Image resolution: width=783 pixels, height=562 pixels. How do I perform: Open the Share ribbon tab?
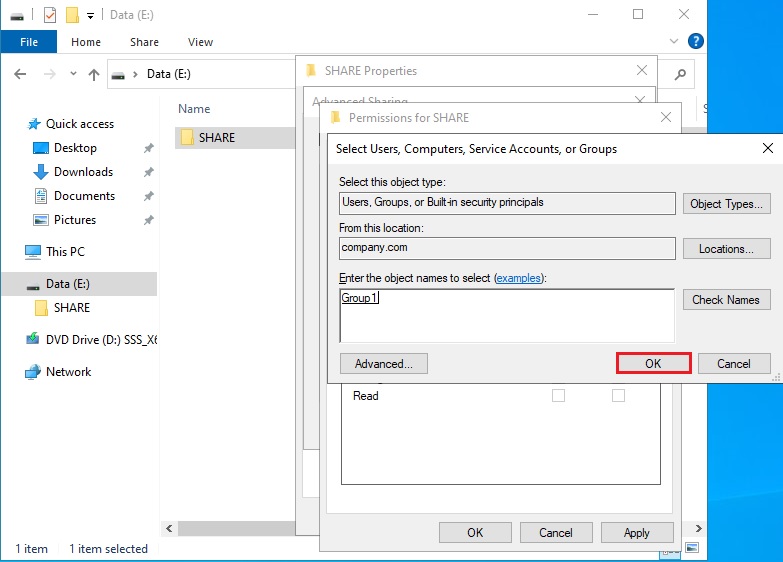pos(144,42)
